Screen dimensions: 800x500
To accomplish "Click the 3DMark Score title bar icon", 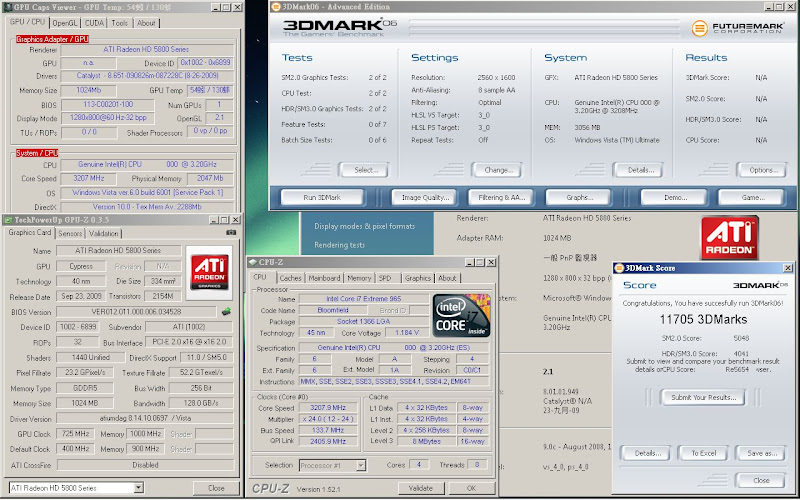I will (x=619, y=268).
